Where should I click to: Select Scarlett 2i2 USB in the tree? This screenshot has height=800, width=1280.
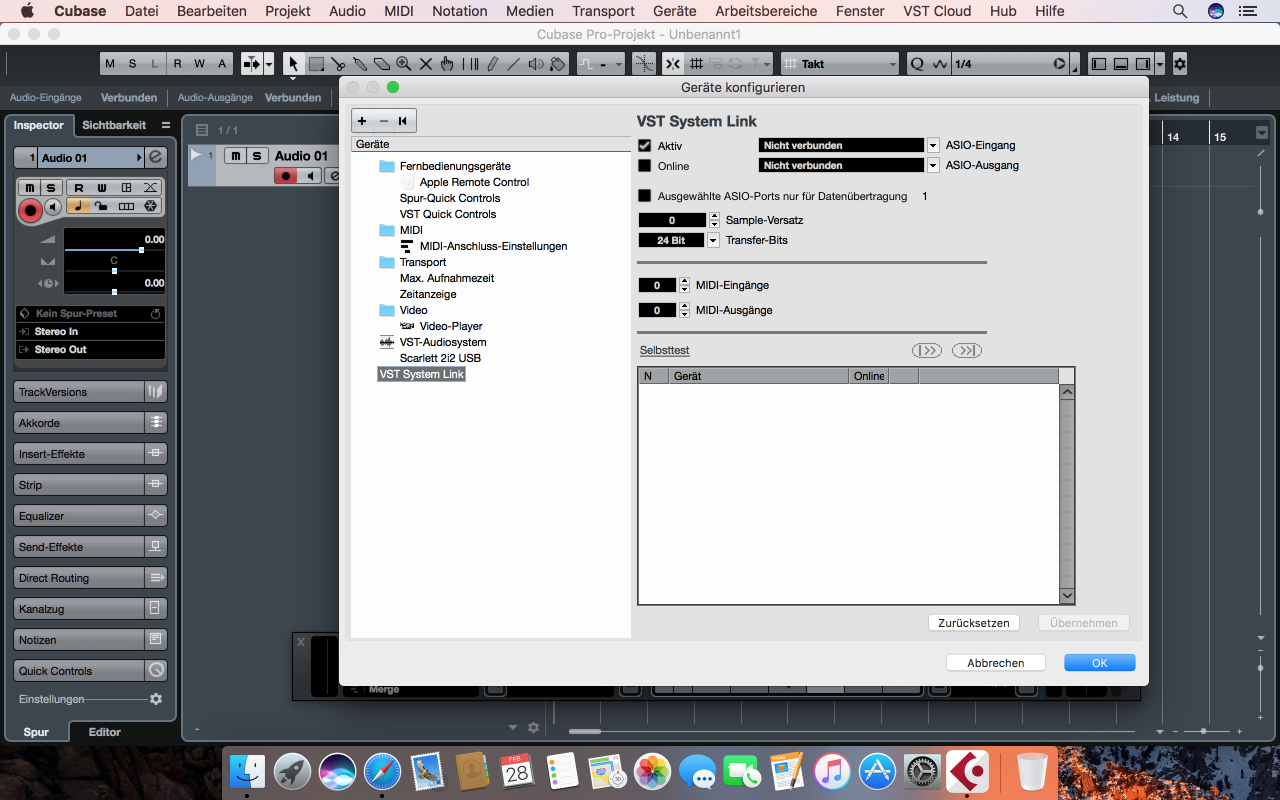(x=440, y=358)
